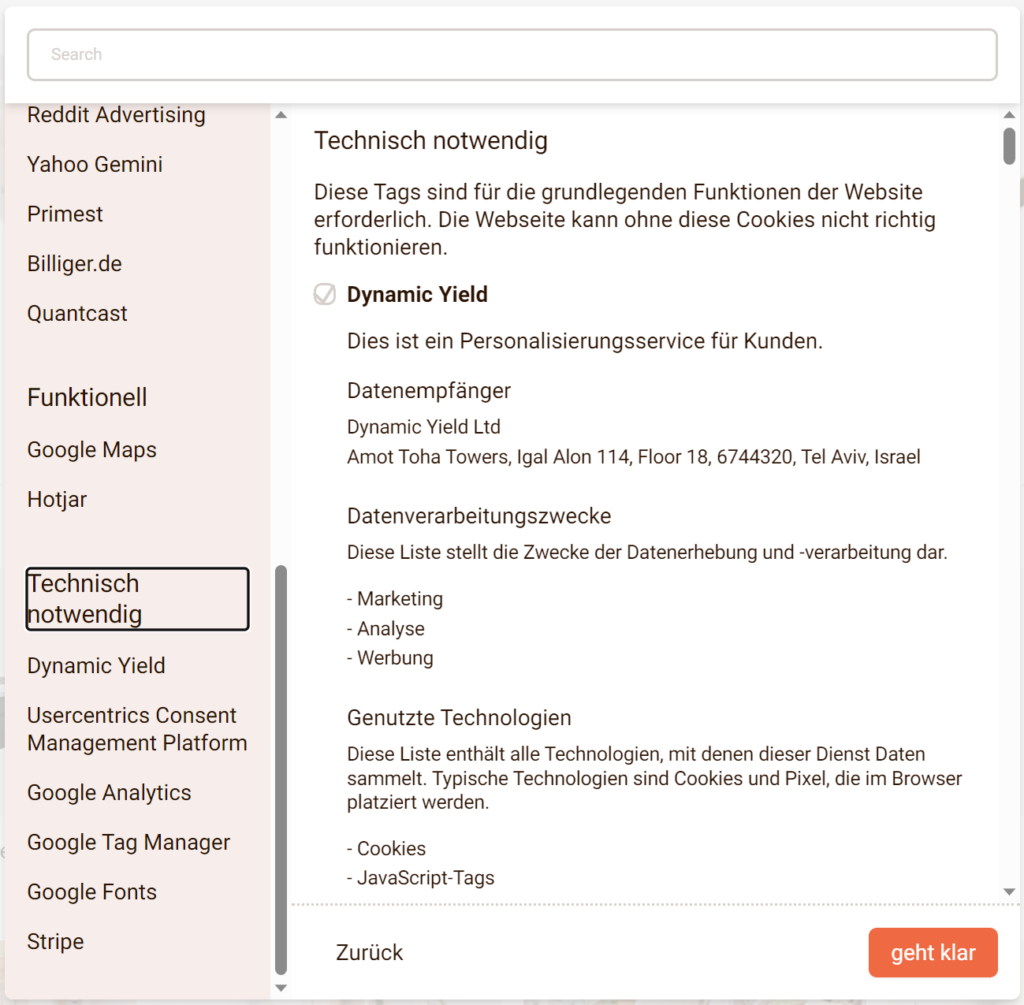Click the sidebar scrollbar thumb
Viewport: 1024px width, 1005px height.
point(281,770)
